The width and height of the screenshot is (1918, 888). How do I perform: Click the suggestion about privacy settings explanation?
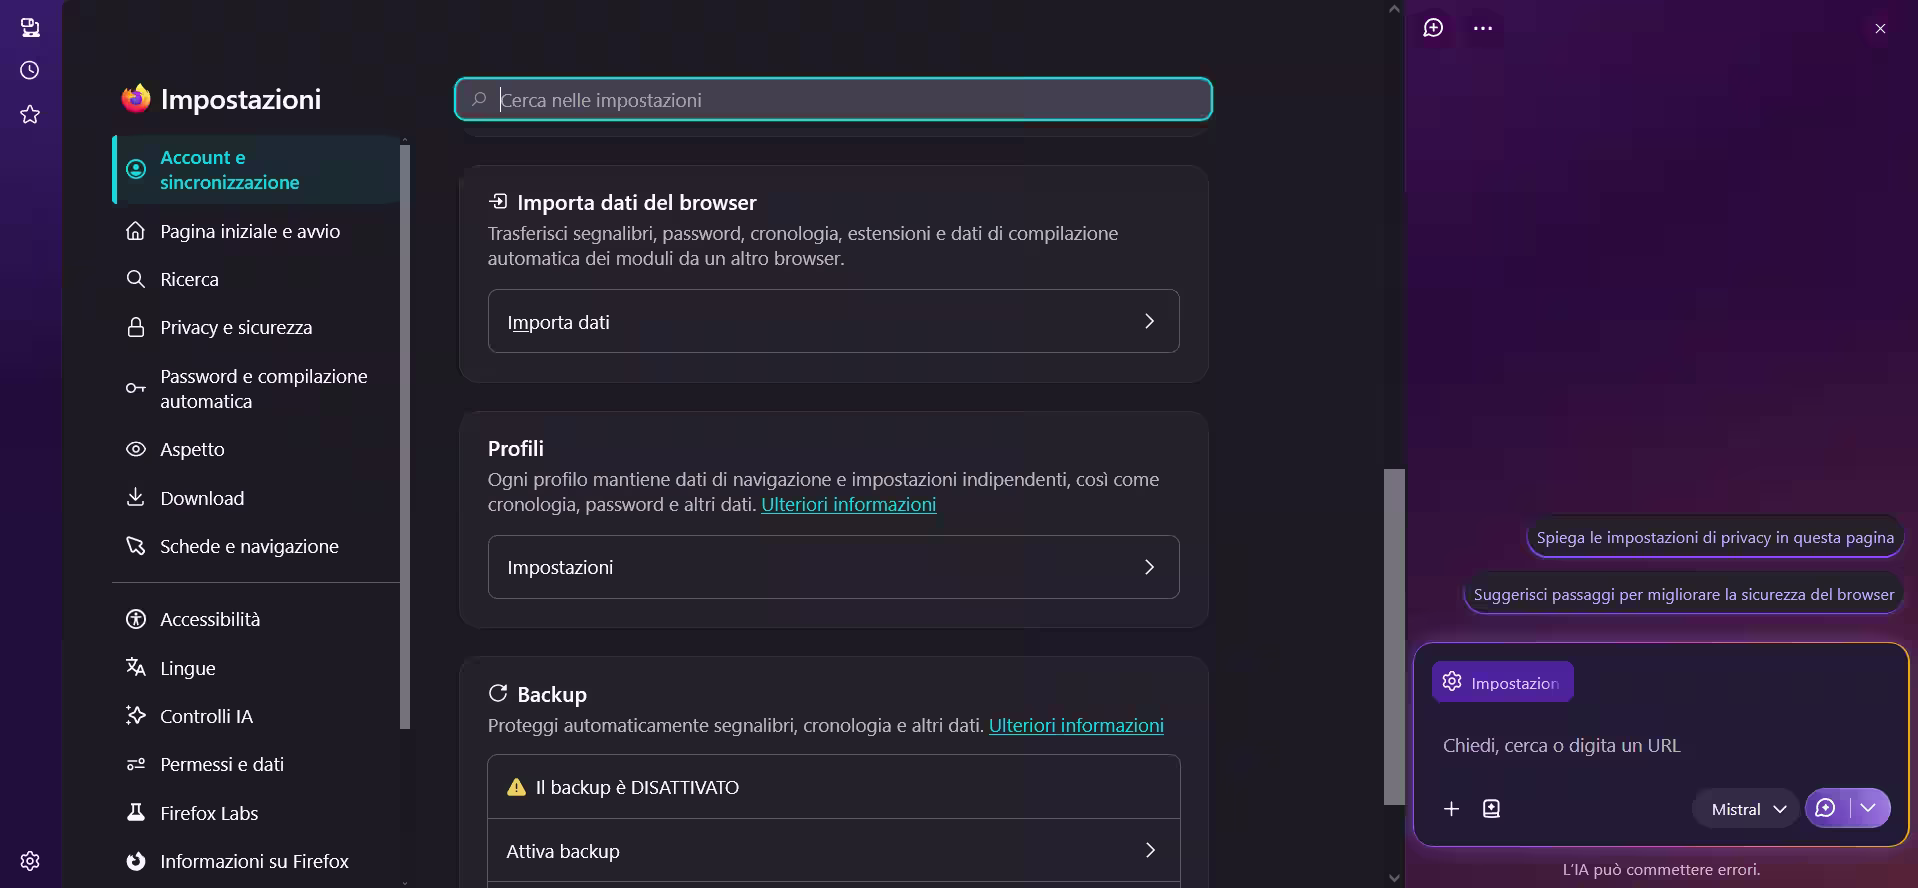point(1715,537)
